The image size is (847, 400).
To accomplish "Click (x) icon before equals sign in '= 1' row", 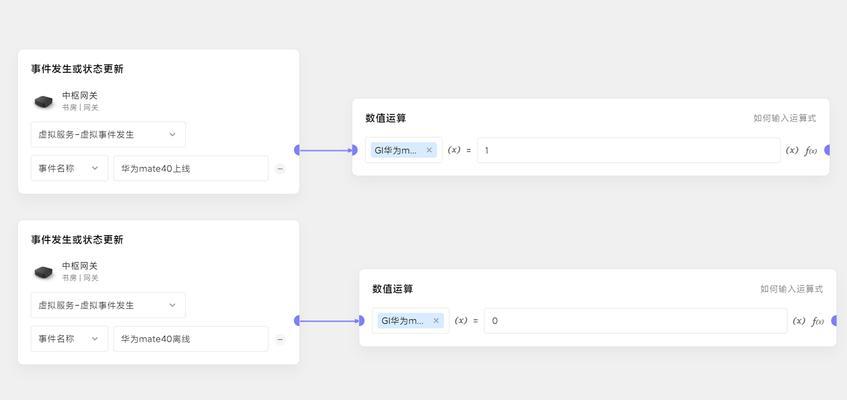I will coord(454,150).
